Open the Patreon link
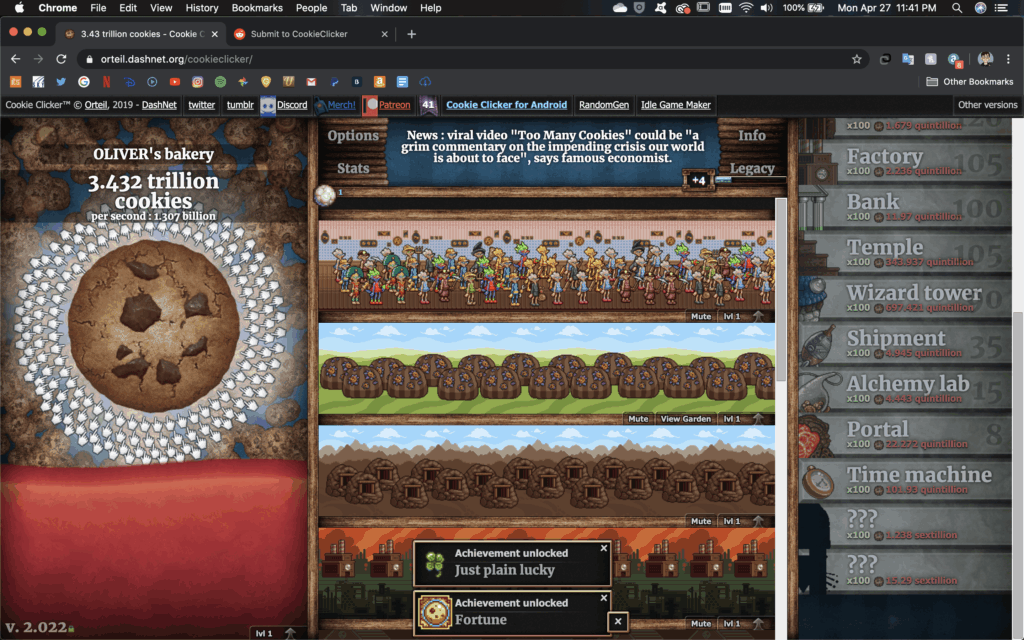Screen dimensions: 1024x640 394,104
